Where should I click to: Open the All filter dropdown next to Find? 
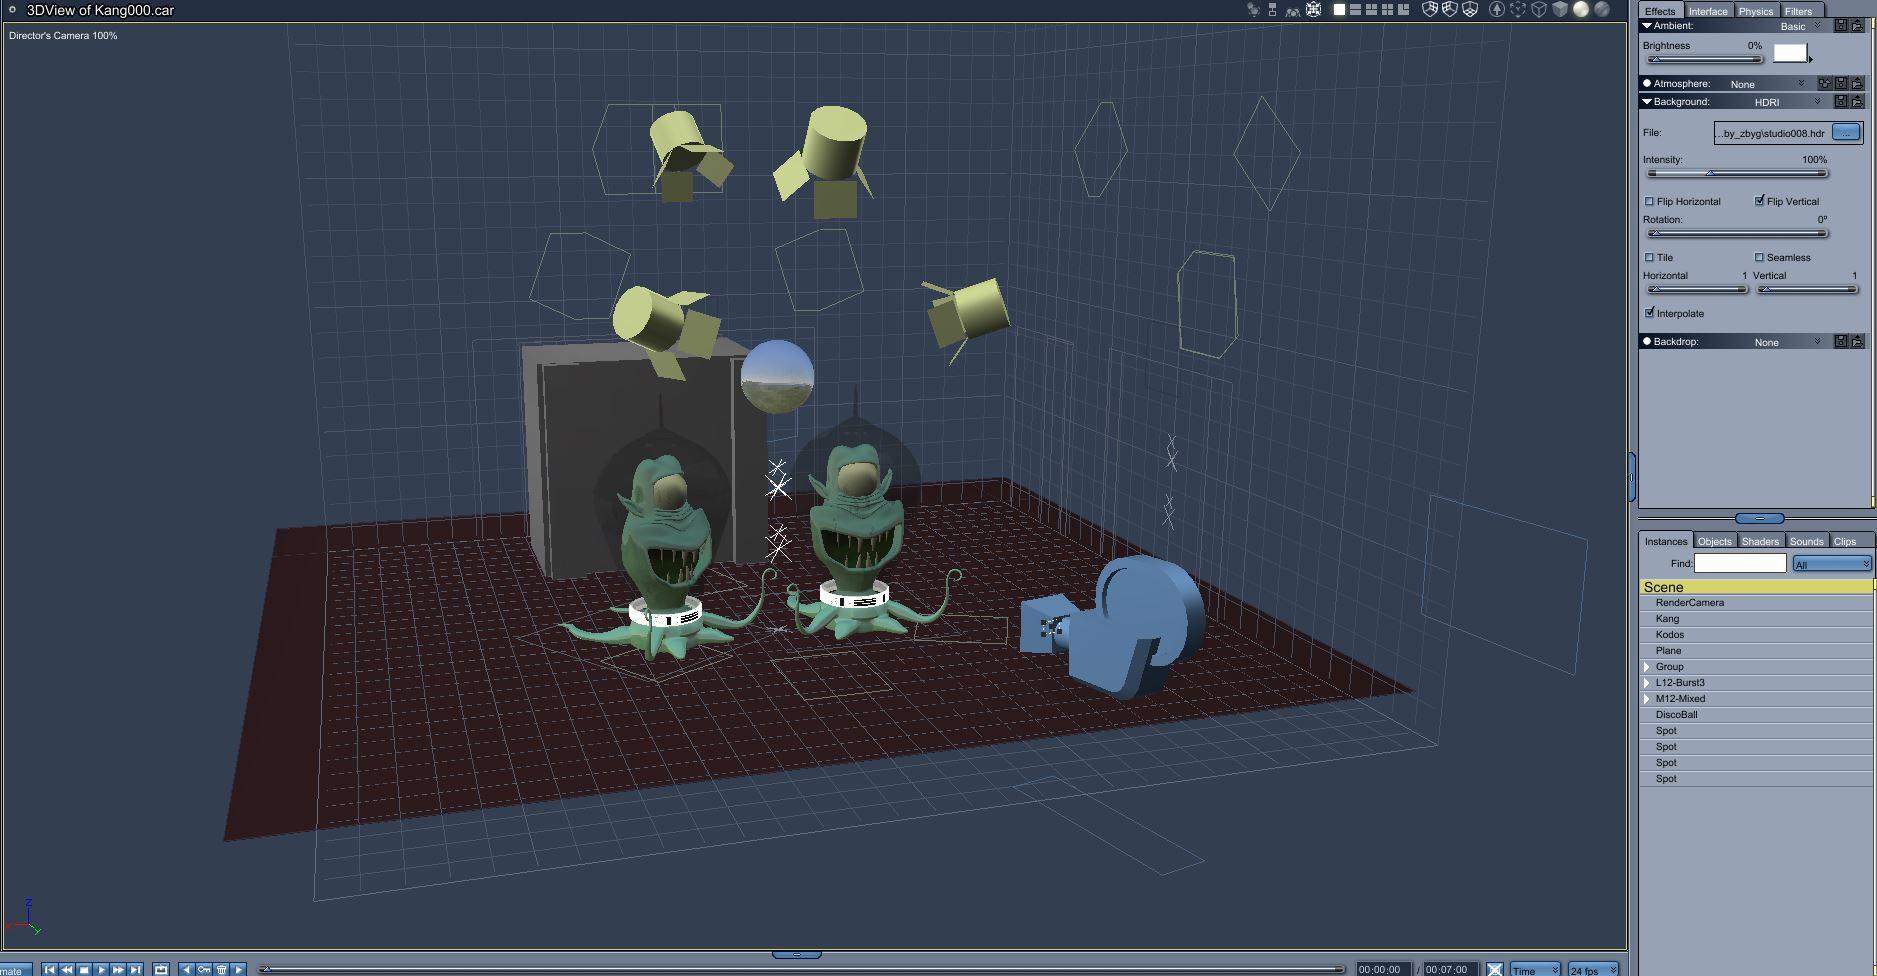coord(1831,564)
